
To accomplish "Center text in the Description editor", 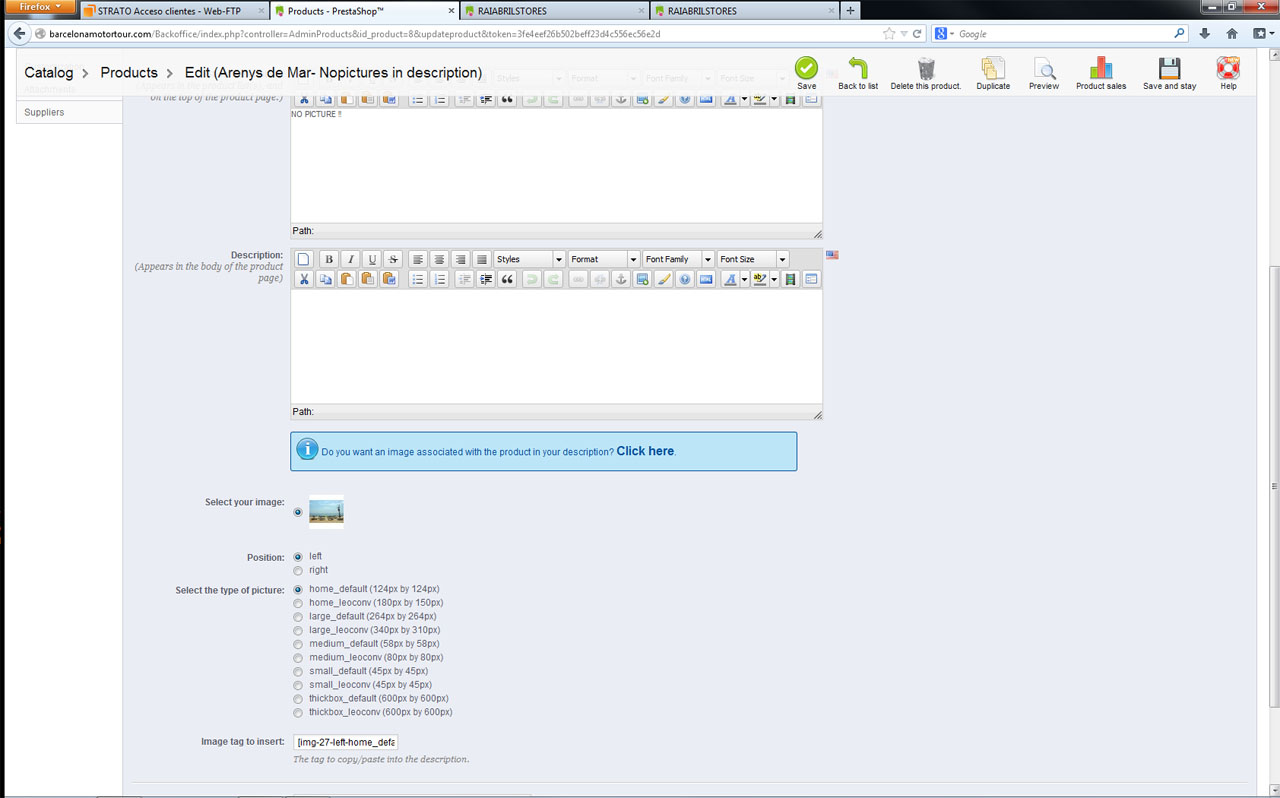I will [x=439, y=259].
